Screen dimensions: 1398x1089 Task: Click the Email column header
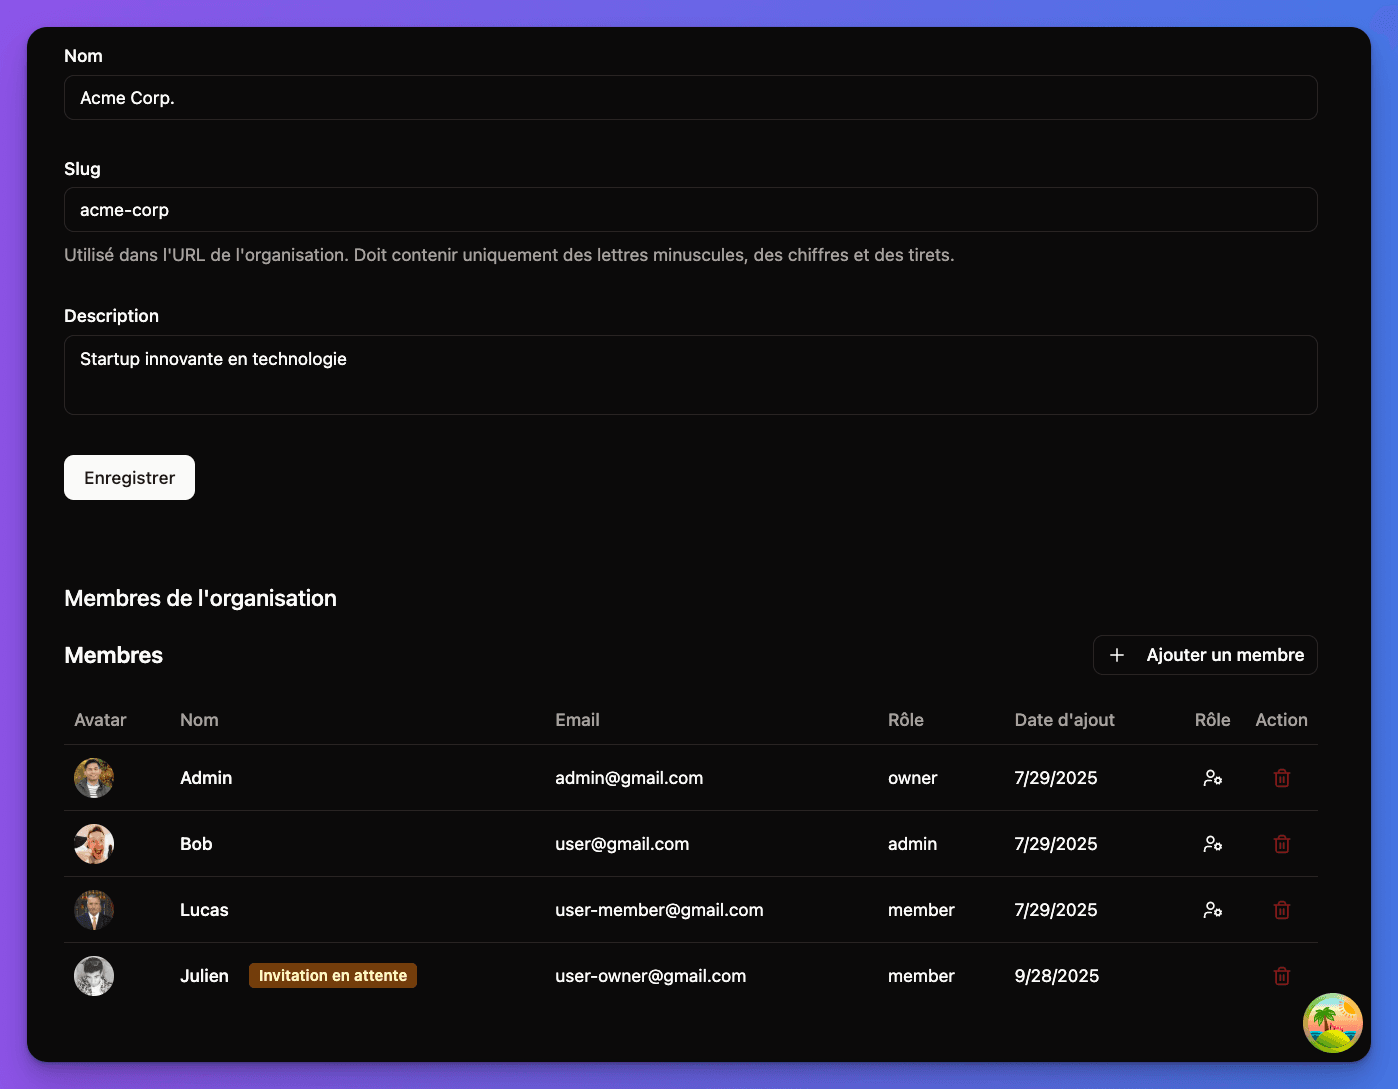tap(577, 720)
